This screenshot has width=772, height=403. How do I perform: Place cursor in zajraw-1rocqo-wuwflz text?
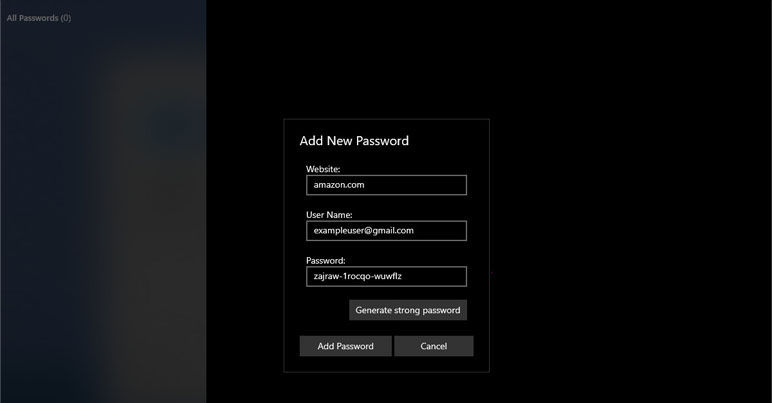pyautogui.click(x=357, y=277)
